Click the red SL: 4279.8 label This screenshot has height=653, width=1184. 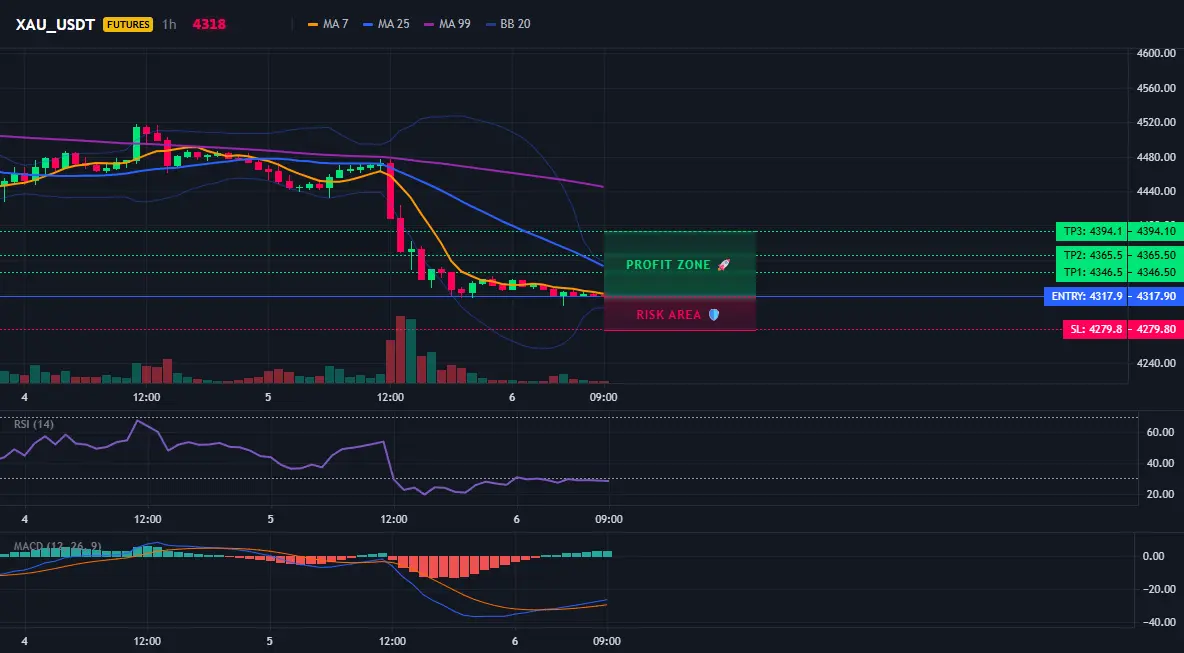pos(1096,330)
